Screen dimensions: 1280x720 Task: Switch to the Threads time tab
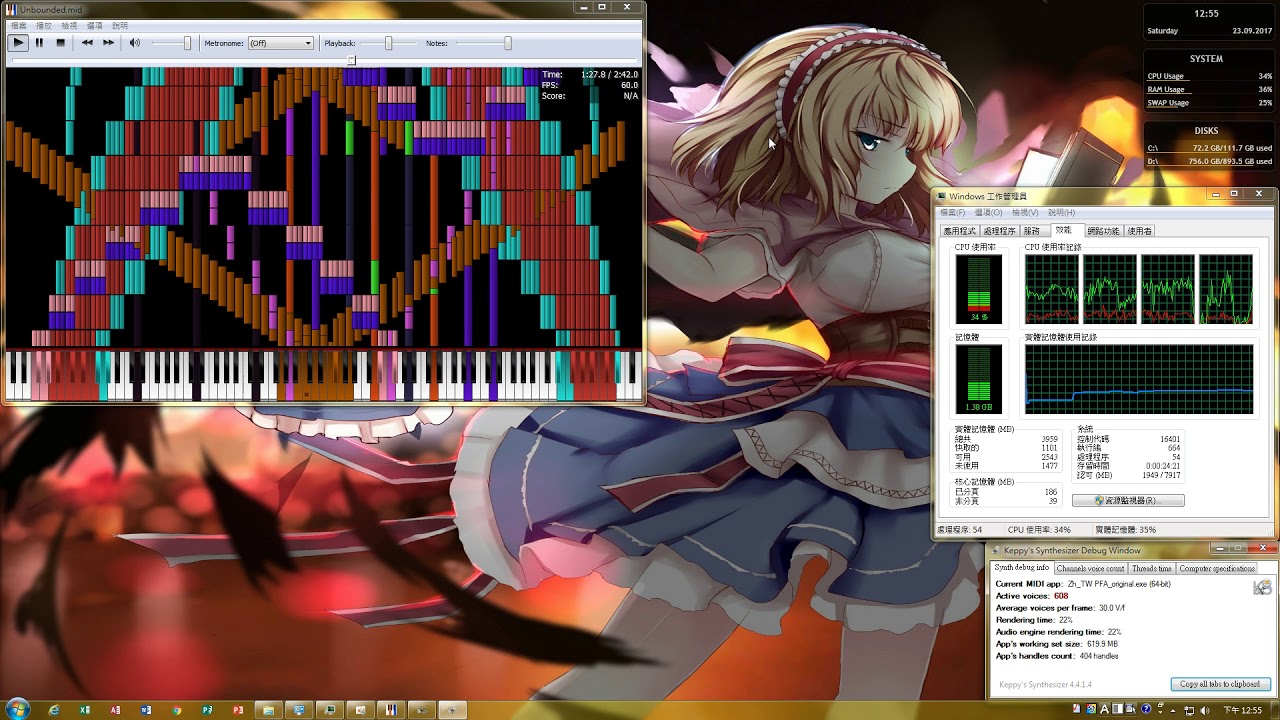[x=1152, y=569]
